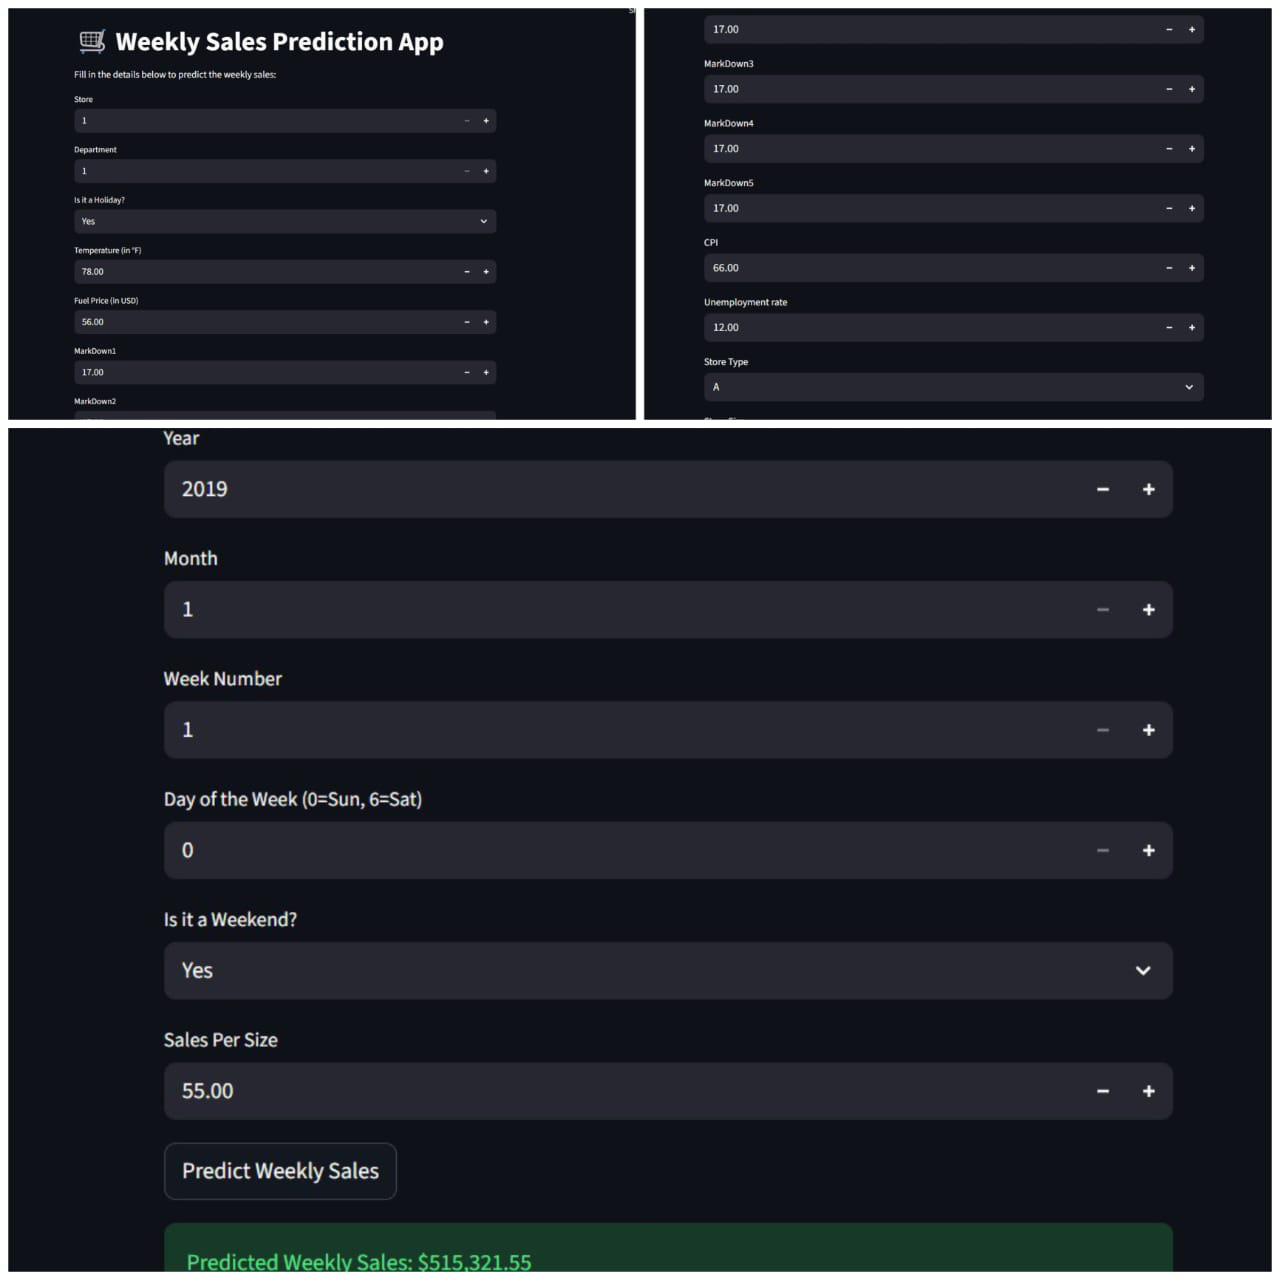Increase the Store number with plus
This screenshot has height=1280, width=1280.
coord(486,121)
